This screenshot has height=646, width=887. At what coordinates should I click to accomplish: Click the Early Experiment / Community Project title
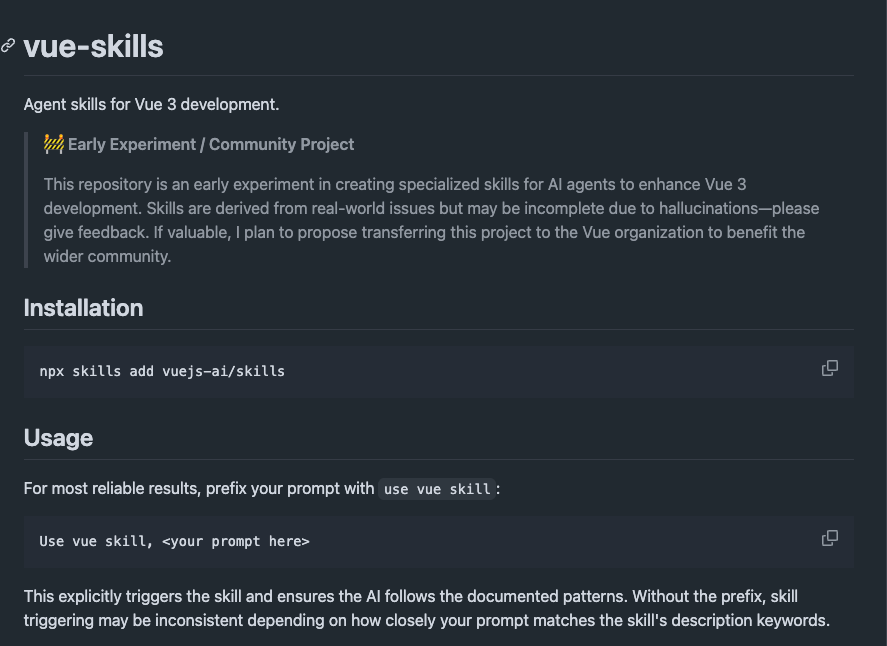[211, 144]
